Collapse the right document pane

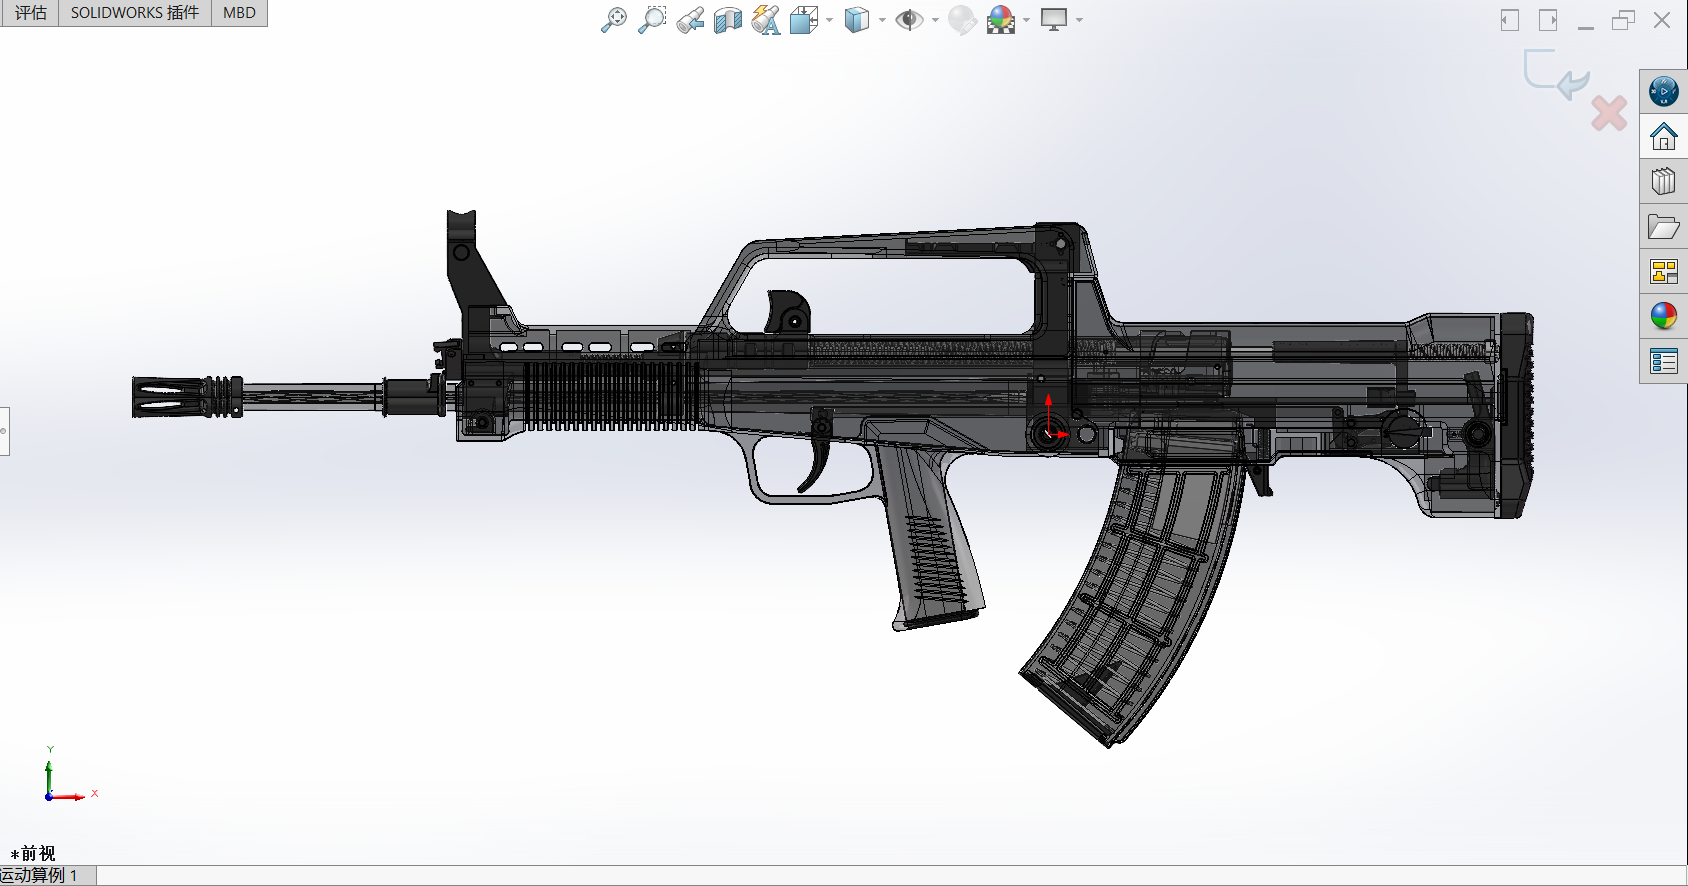(x=1548, y=20)
